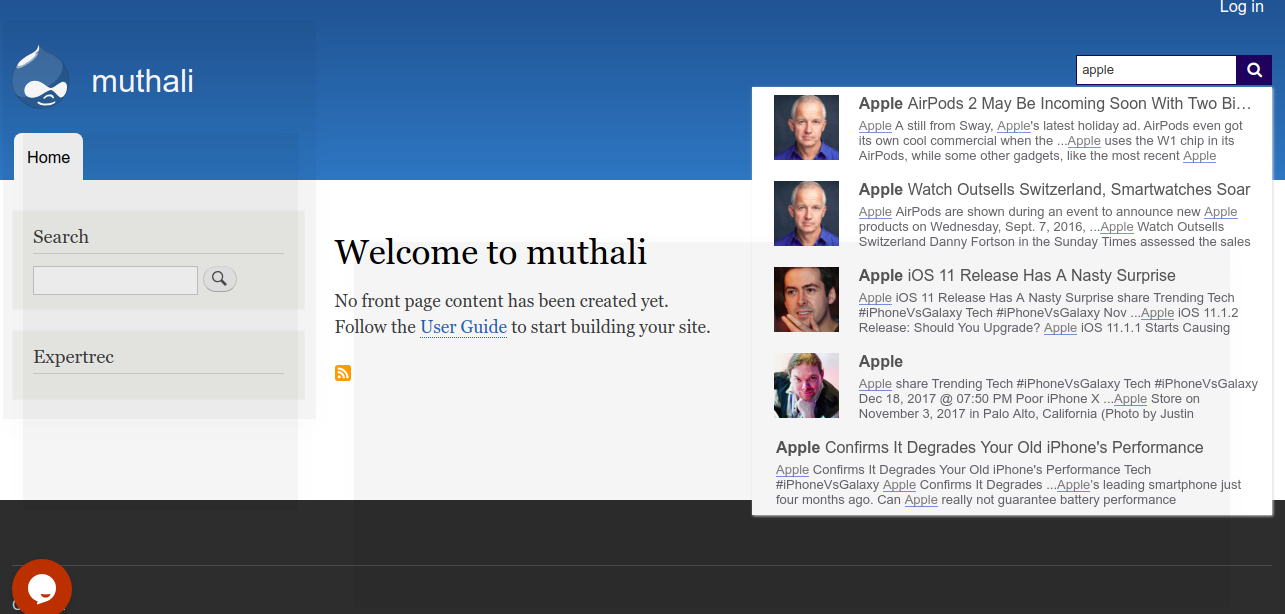Click the thumbnail beside Apple Watch result
This screenshot has width=1285, height=614.
[x=806, y=213]
